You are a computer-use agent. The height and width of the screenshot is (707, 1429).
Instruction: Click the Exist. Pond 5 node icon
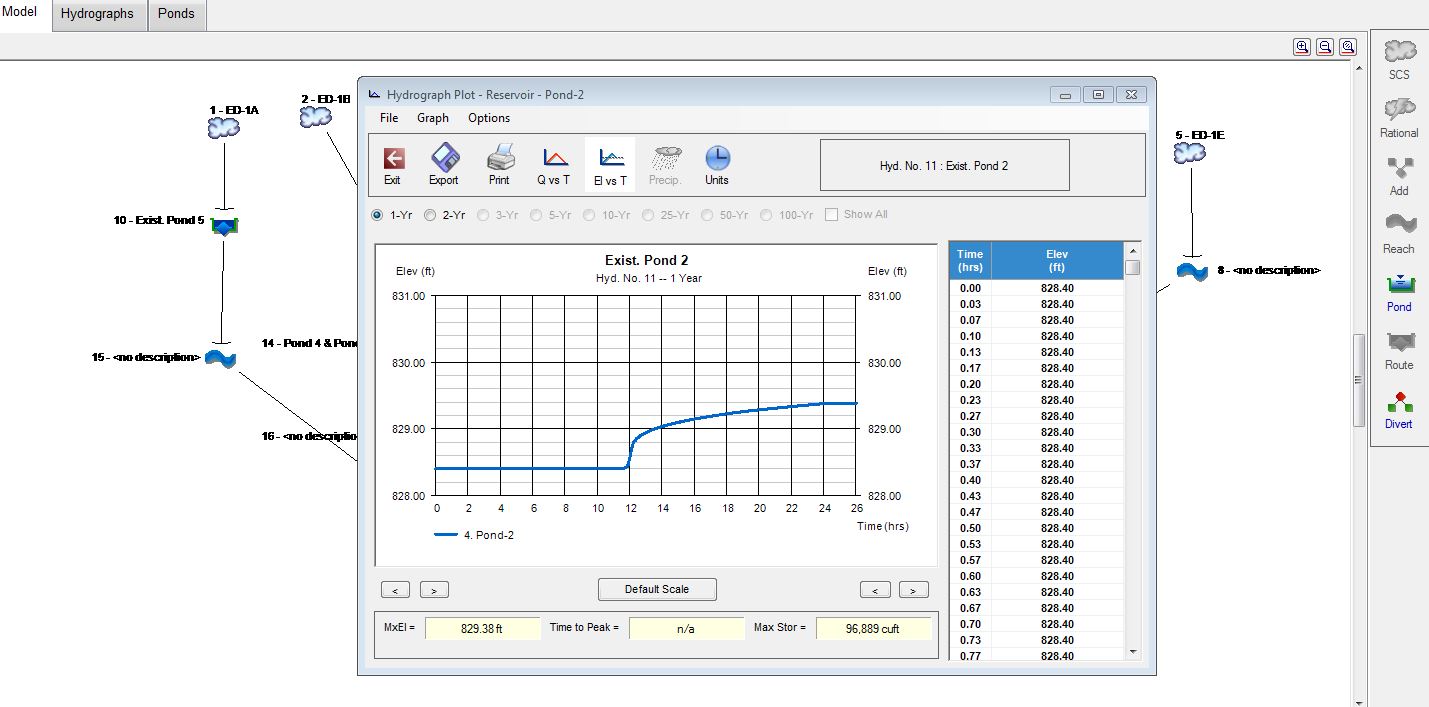(224, 226)
